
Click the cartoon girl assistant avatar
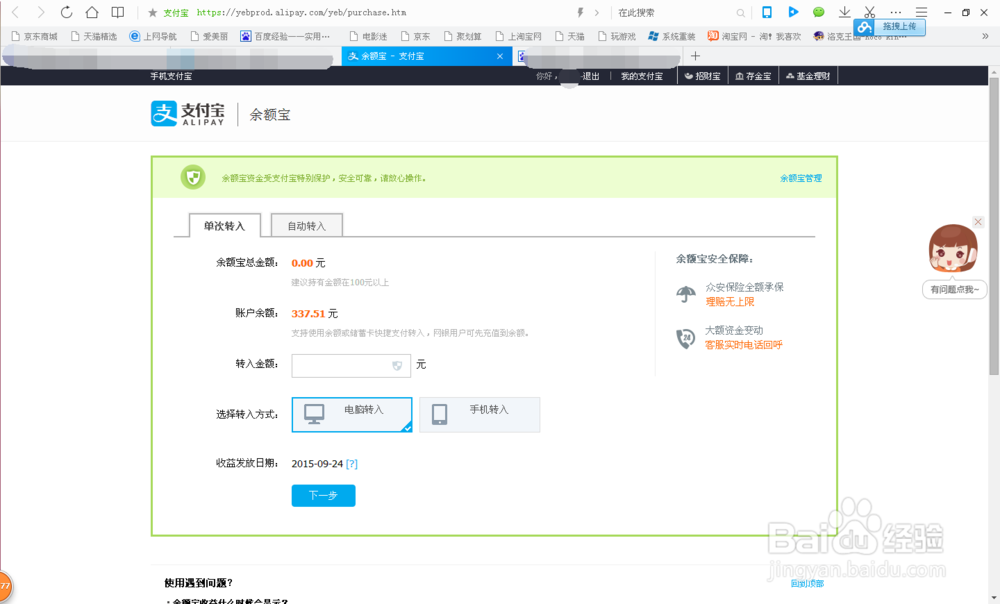coord(953,249)
